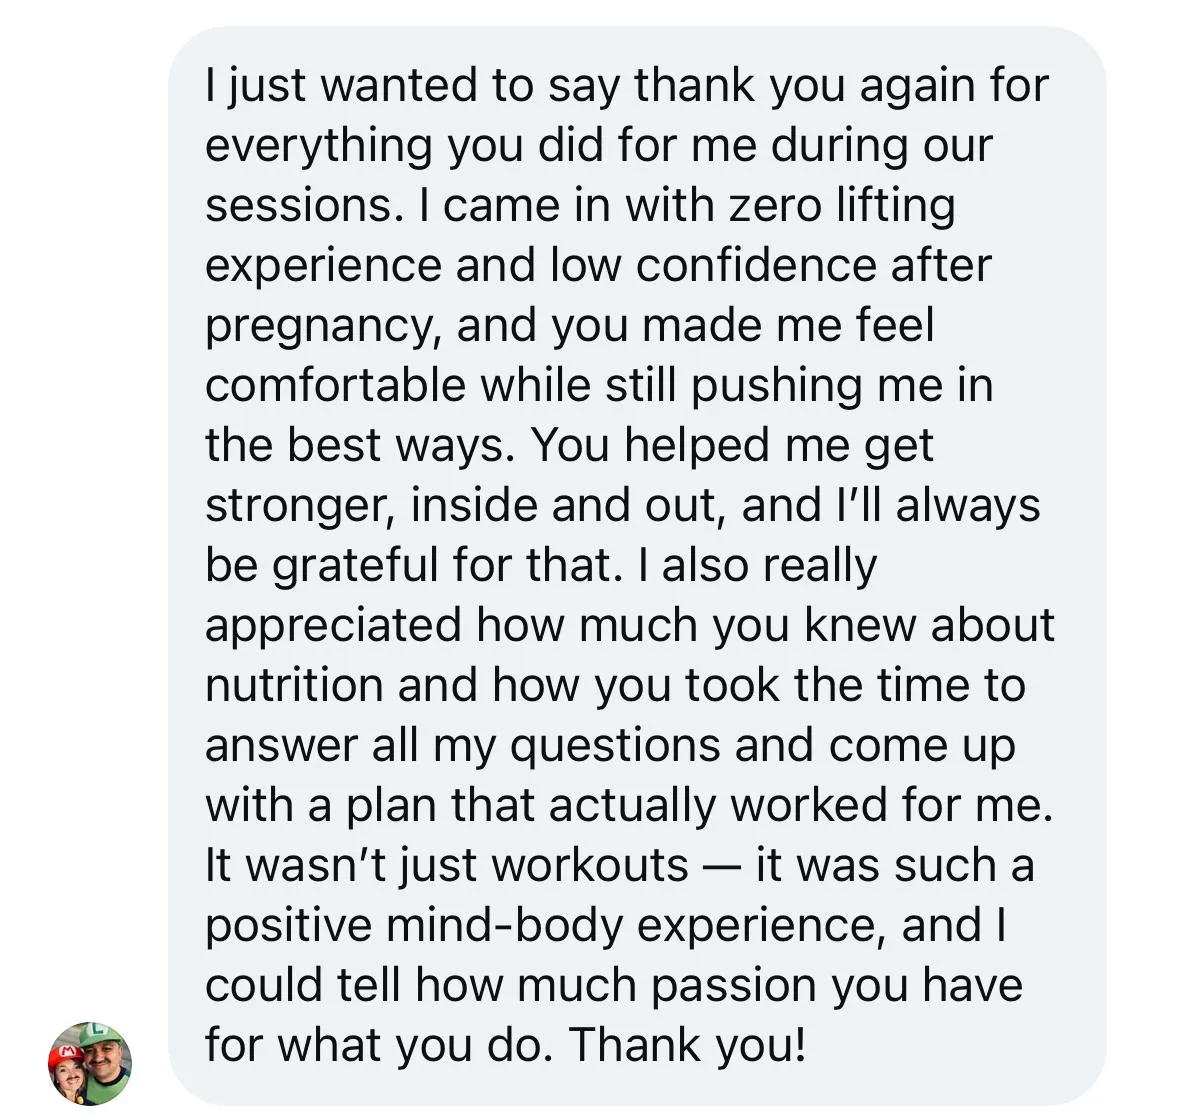
Task: Click the word 'passion' in the message
Action: pyautogui.click(x=733, y=986)
